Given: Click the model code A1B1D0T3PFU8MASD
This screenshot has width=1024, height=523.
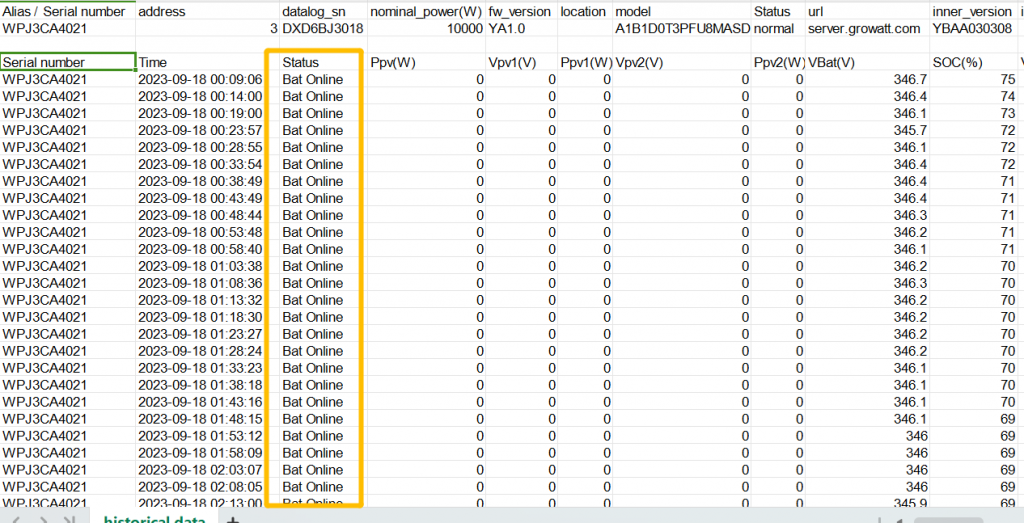Looking at the screenshot, I should (x=682, y=29).
